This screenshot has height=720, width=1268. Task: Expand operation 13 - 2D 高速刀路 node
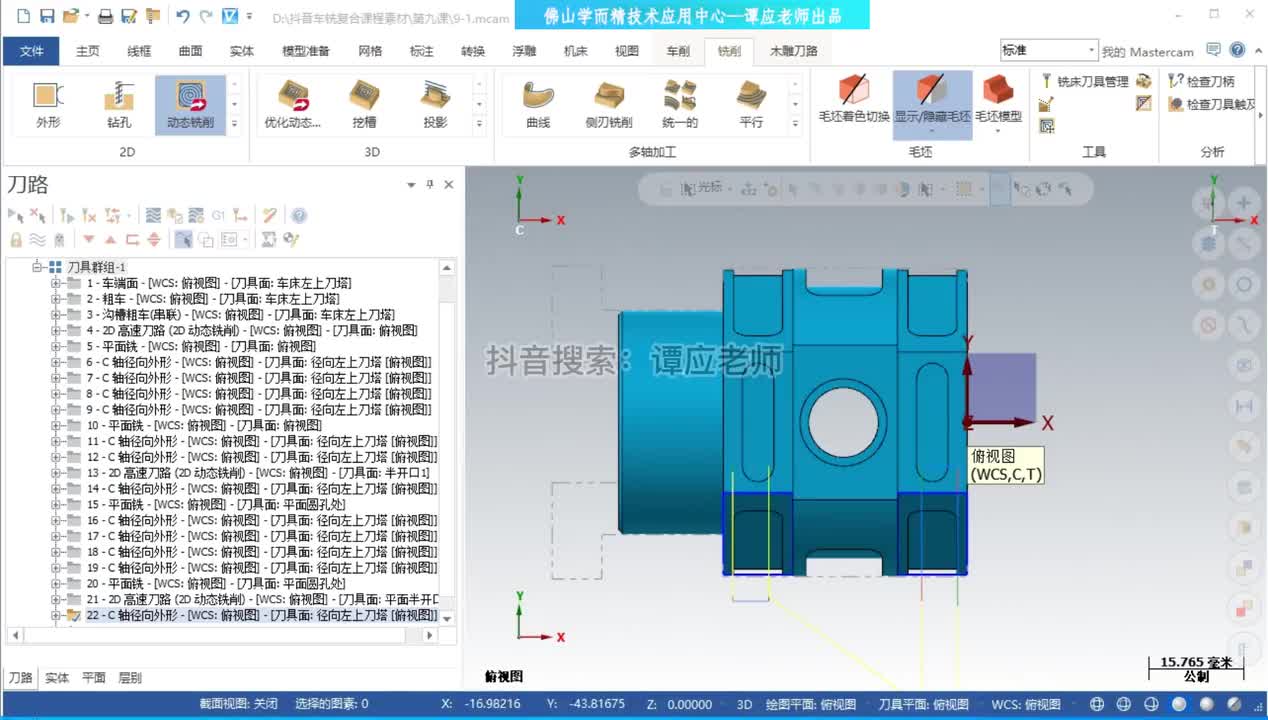click(x=56, y=473)
